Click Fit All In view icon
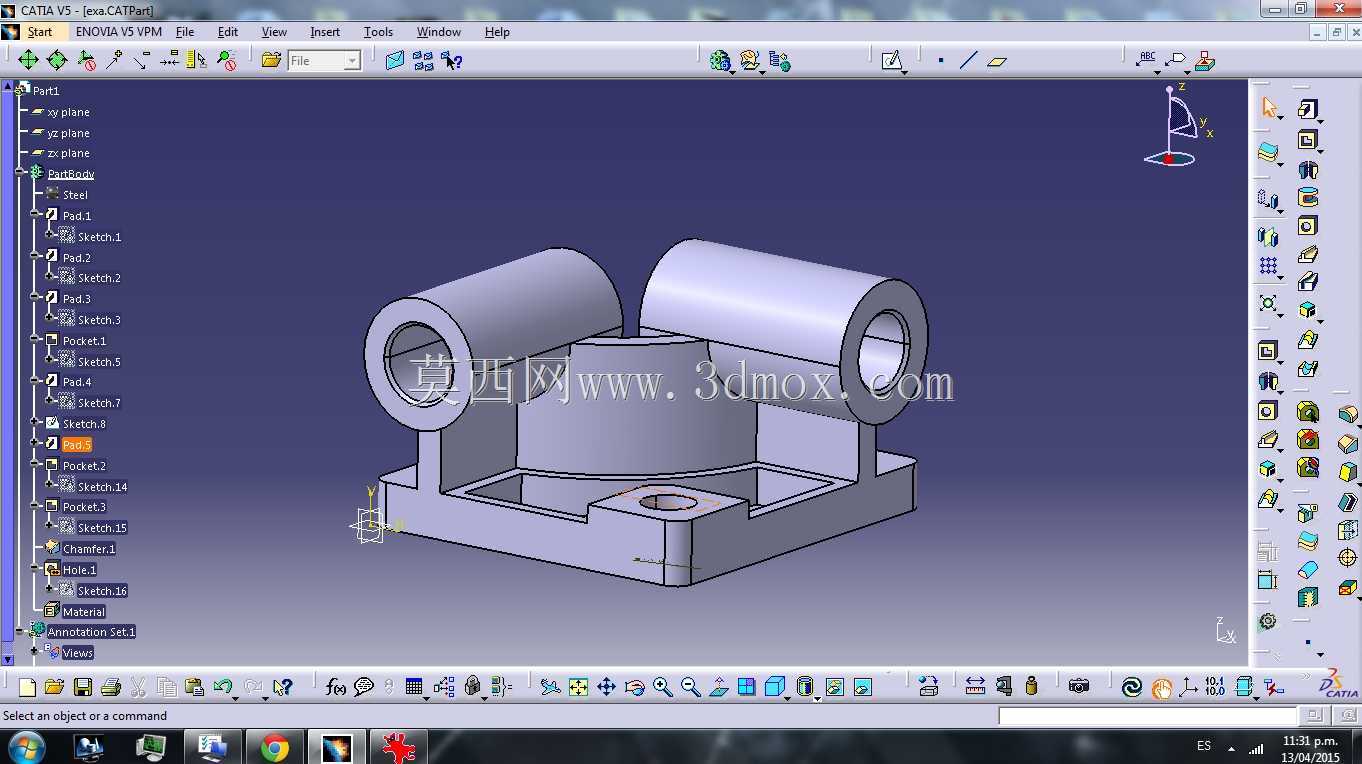1362x764 pixels. (x=578, y=687)
